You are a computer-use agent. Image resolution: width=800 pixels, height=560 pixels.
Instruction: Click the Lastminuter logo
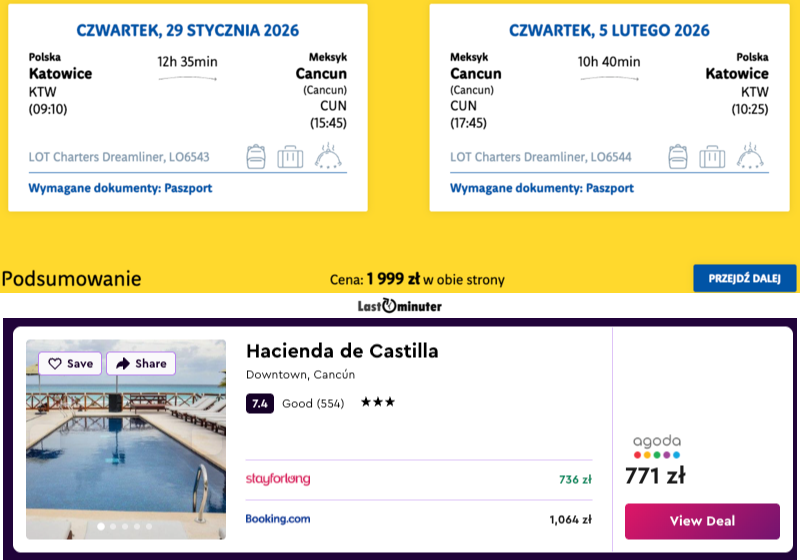[399, 306]
